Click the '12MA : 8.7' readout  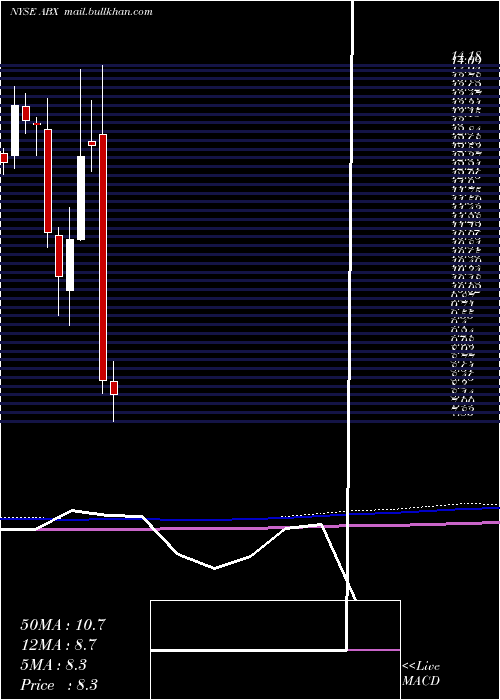(x=58, y=645)
